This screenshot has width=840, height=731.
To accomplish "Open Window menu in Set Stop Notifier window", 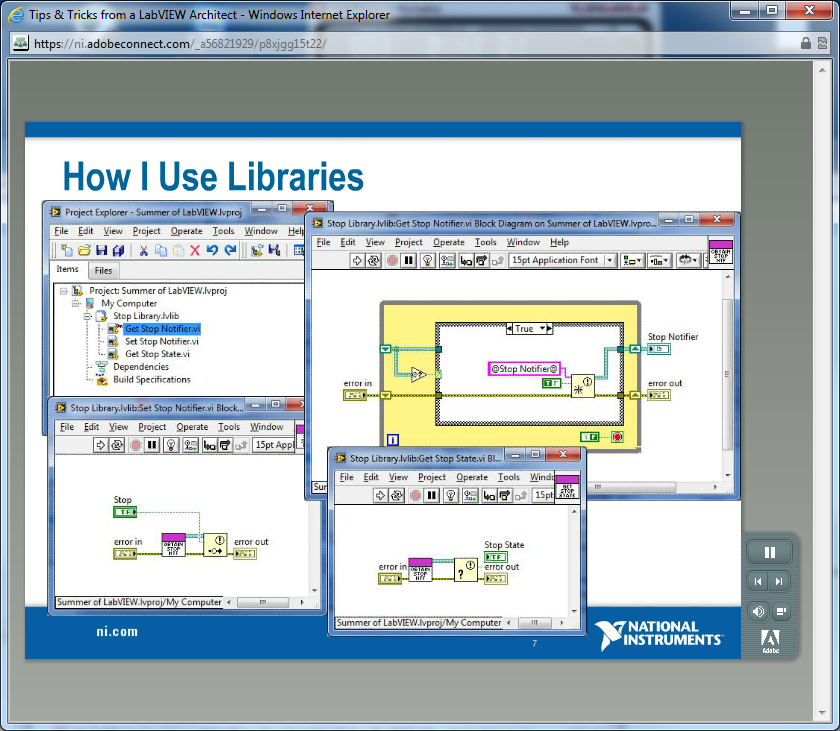I will click(266, 427).
